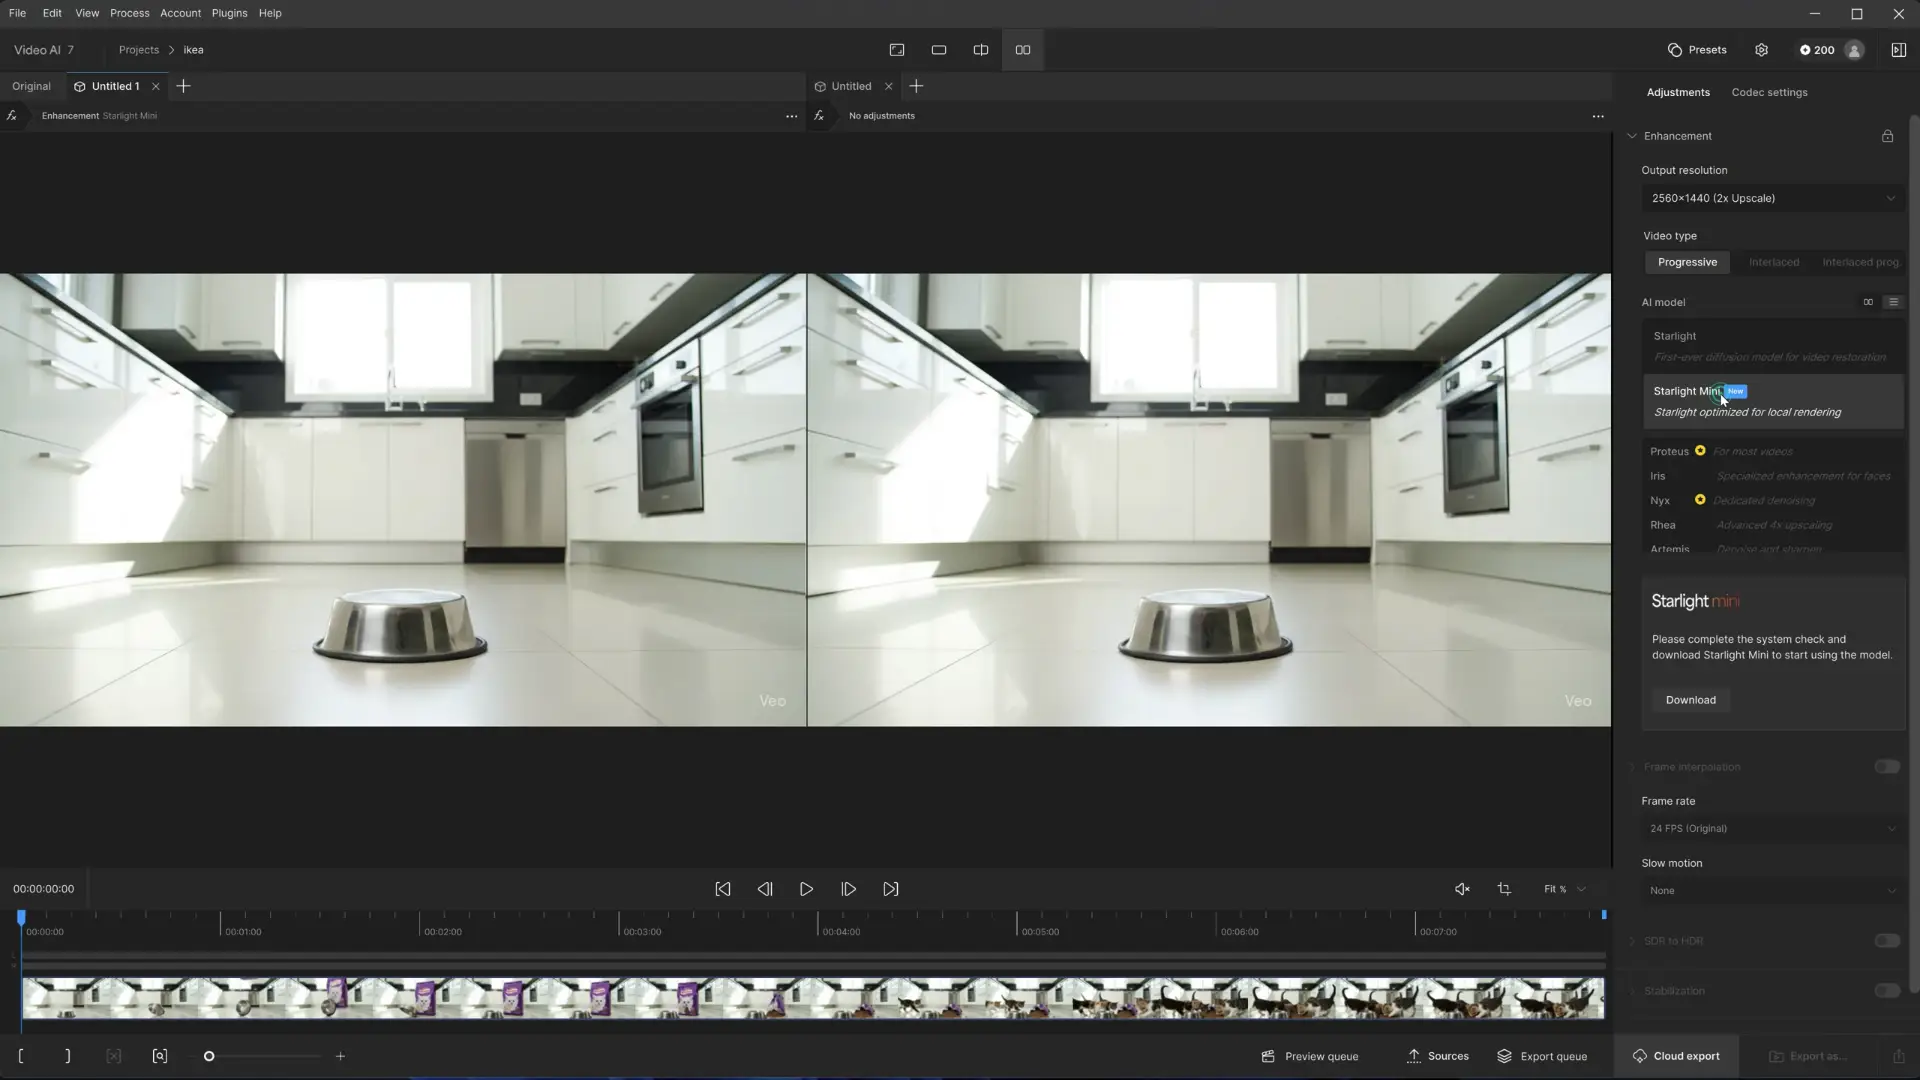
Task: Collapse the Enhancement section
Action: pyautogui.click(x=1632, y=136)
